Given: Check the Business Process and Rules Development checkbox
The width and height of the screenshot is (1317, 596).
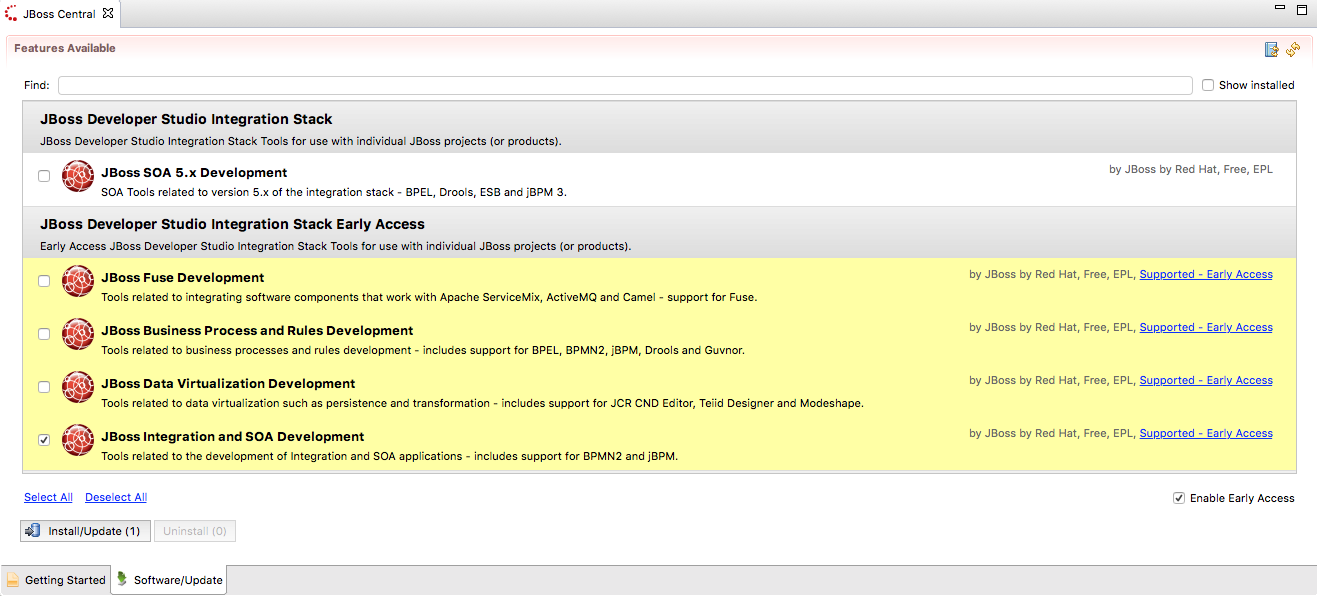Looking at the screenshot, I should tap(44, 334).
